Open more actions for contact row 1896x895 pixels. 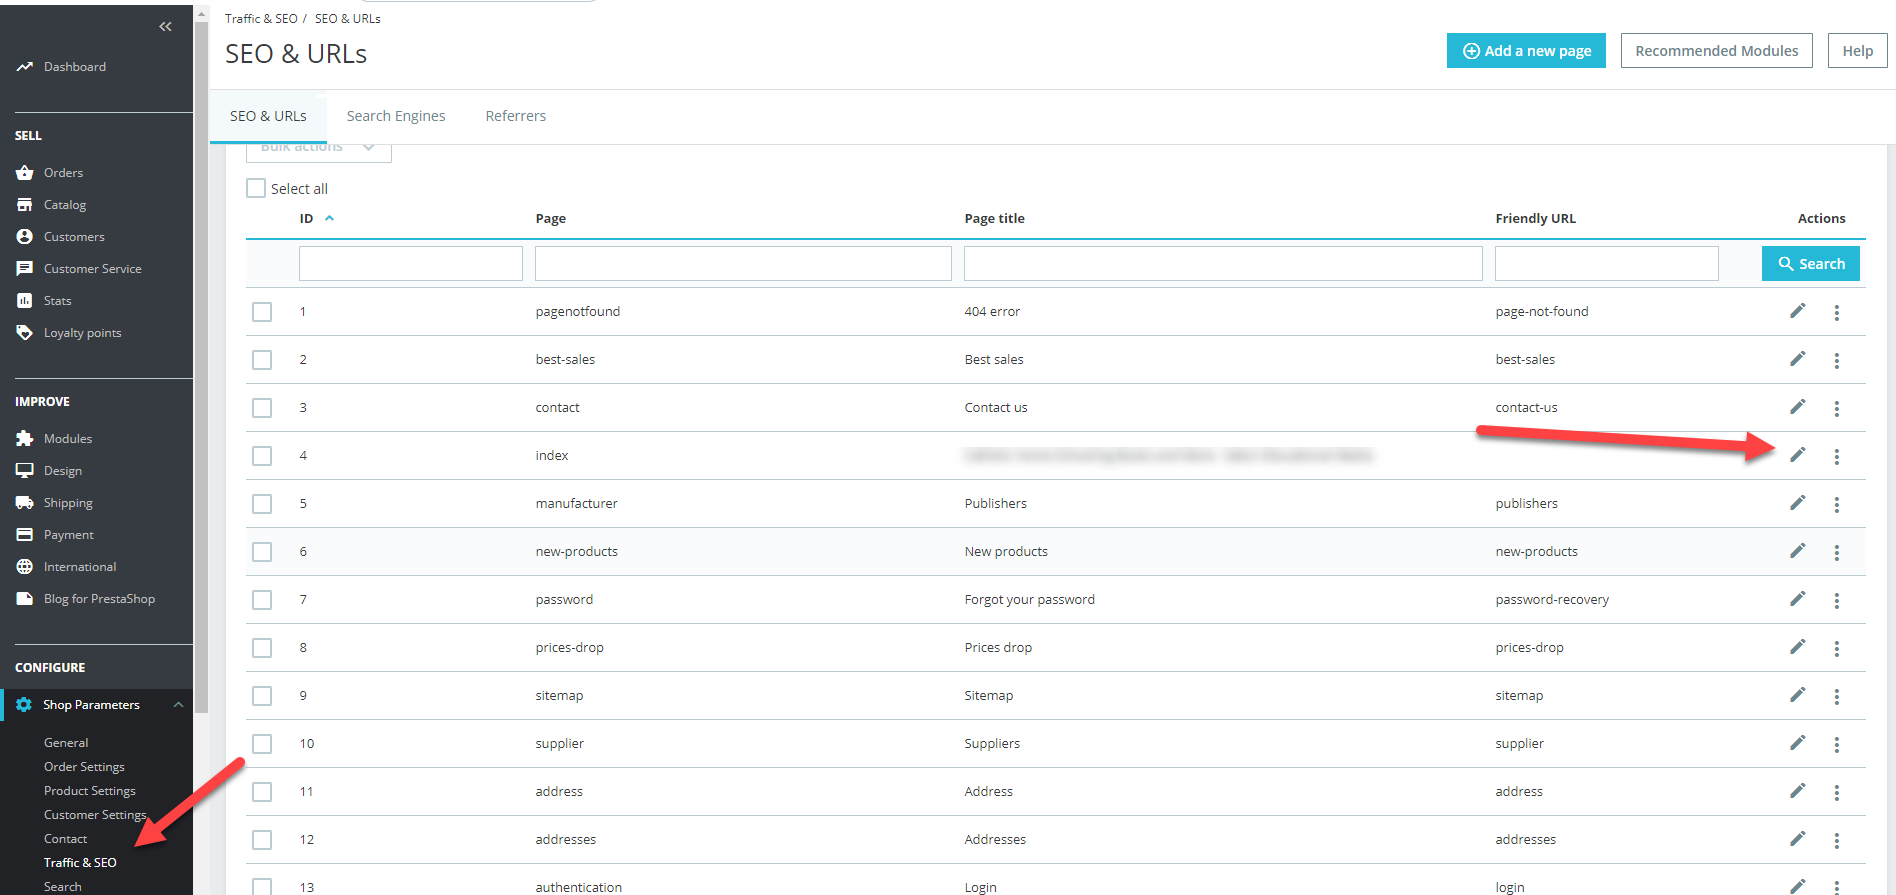pos(1837,409)
